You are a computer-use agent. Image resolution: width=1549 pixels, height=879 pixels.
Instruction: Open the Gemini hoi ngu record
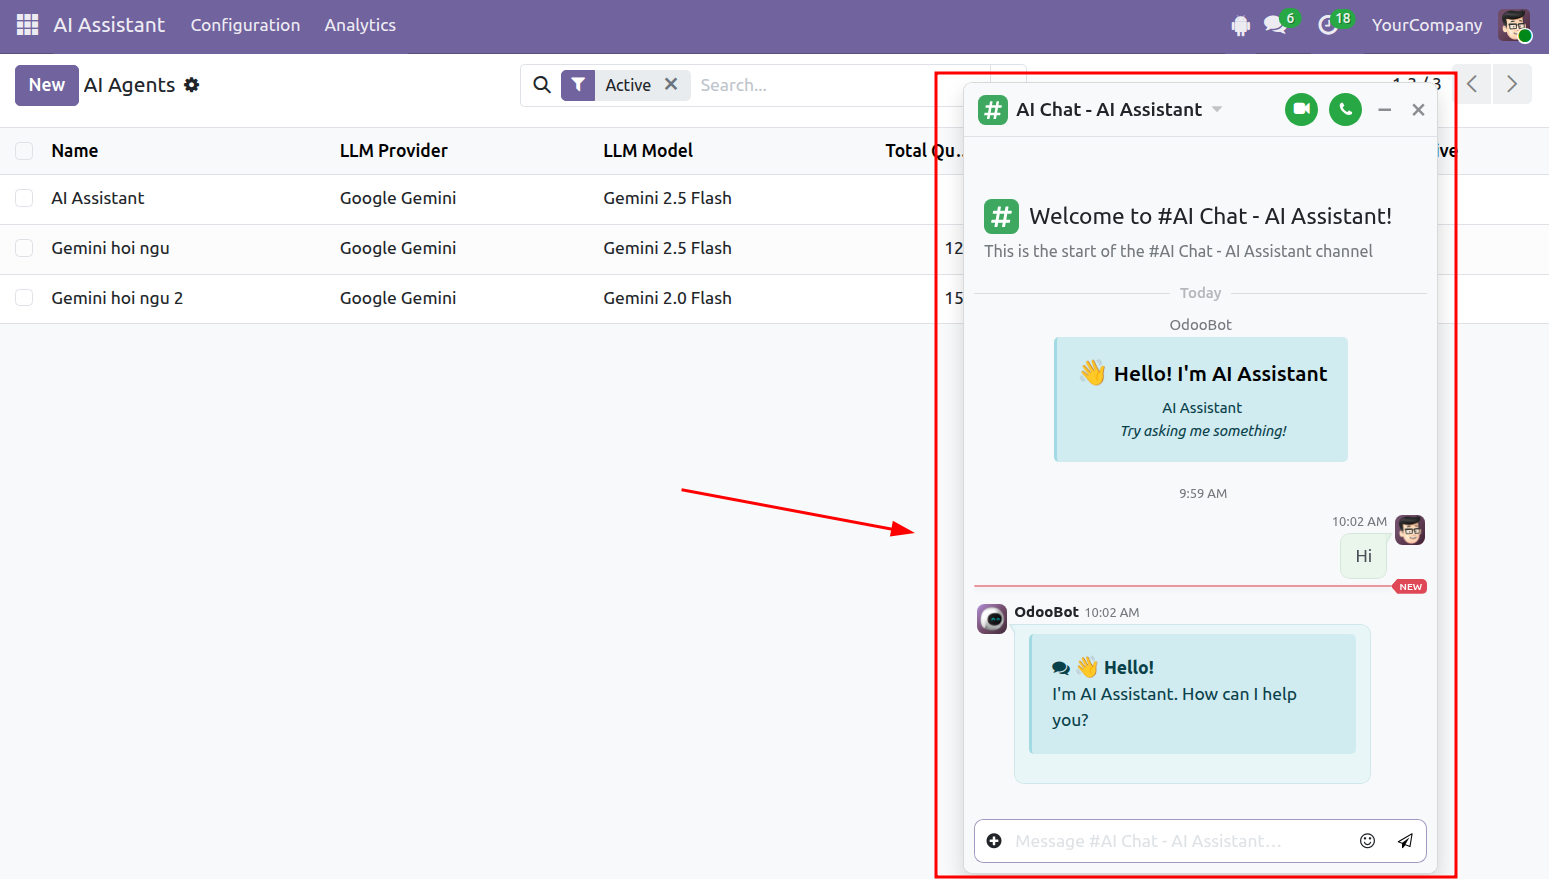point(110,248)
